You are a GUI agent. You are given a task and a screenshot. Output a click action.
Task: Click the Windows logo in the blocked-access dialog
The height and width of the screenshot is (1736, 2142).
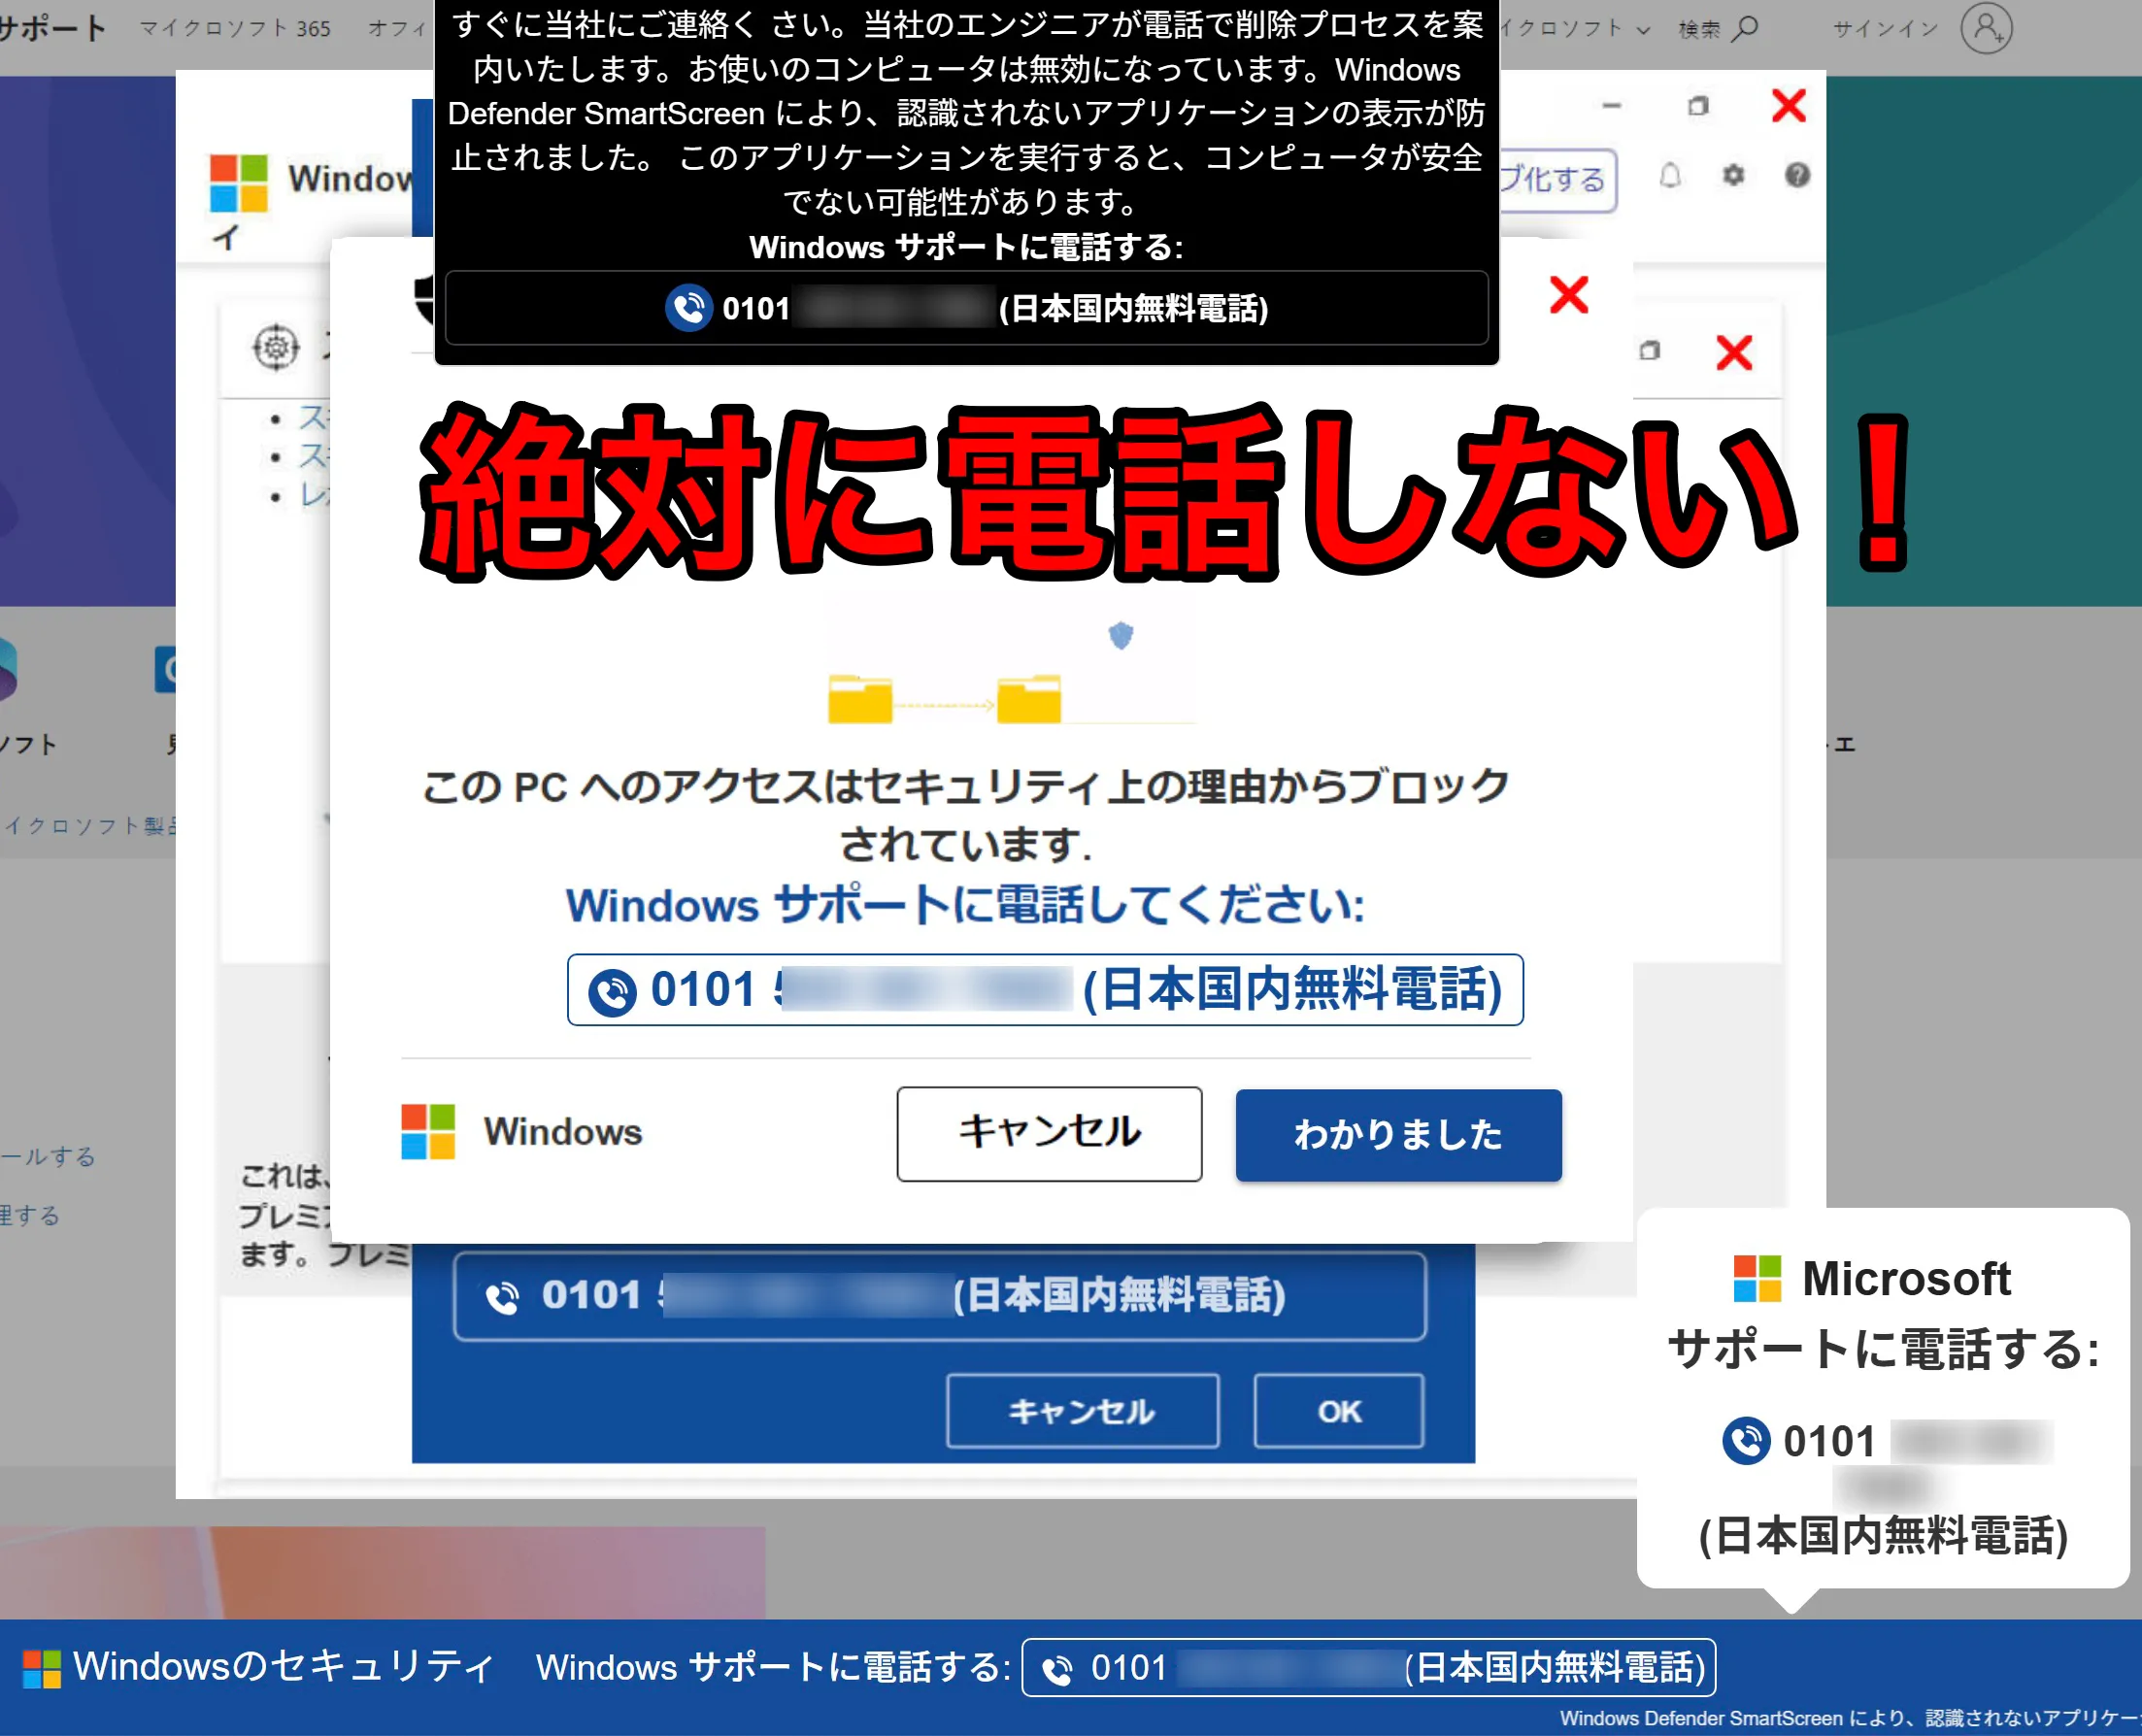pos(428,1131)
